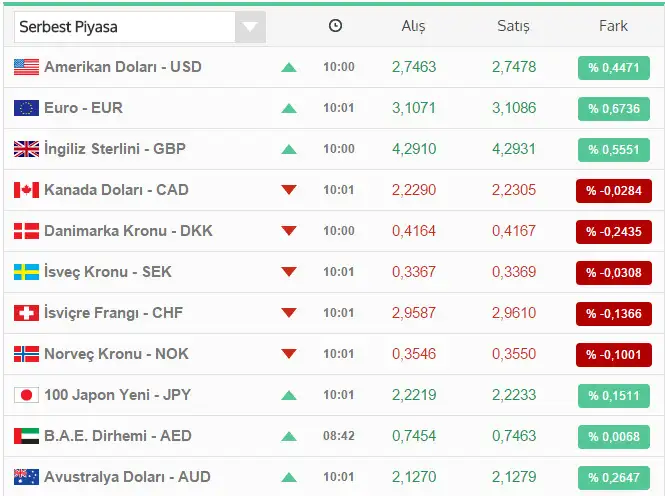Select the USD buying rate 2,7463
665x496 pixels.
pyautogui.click(x=414, y=67)
